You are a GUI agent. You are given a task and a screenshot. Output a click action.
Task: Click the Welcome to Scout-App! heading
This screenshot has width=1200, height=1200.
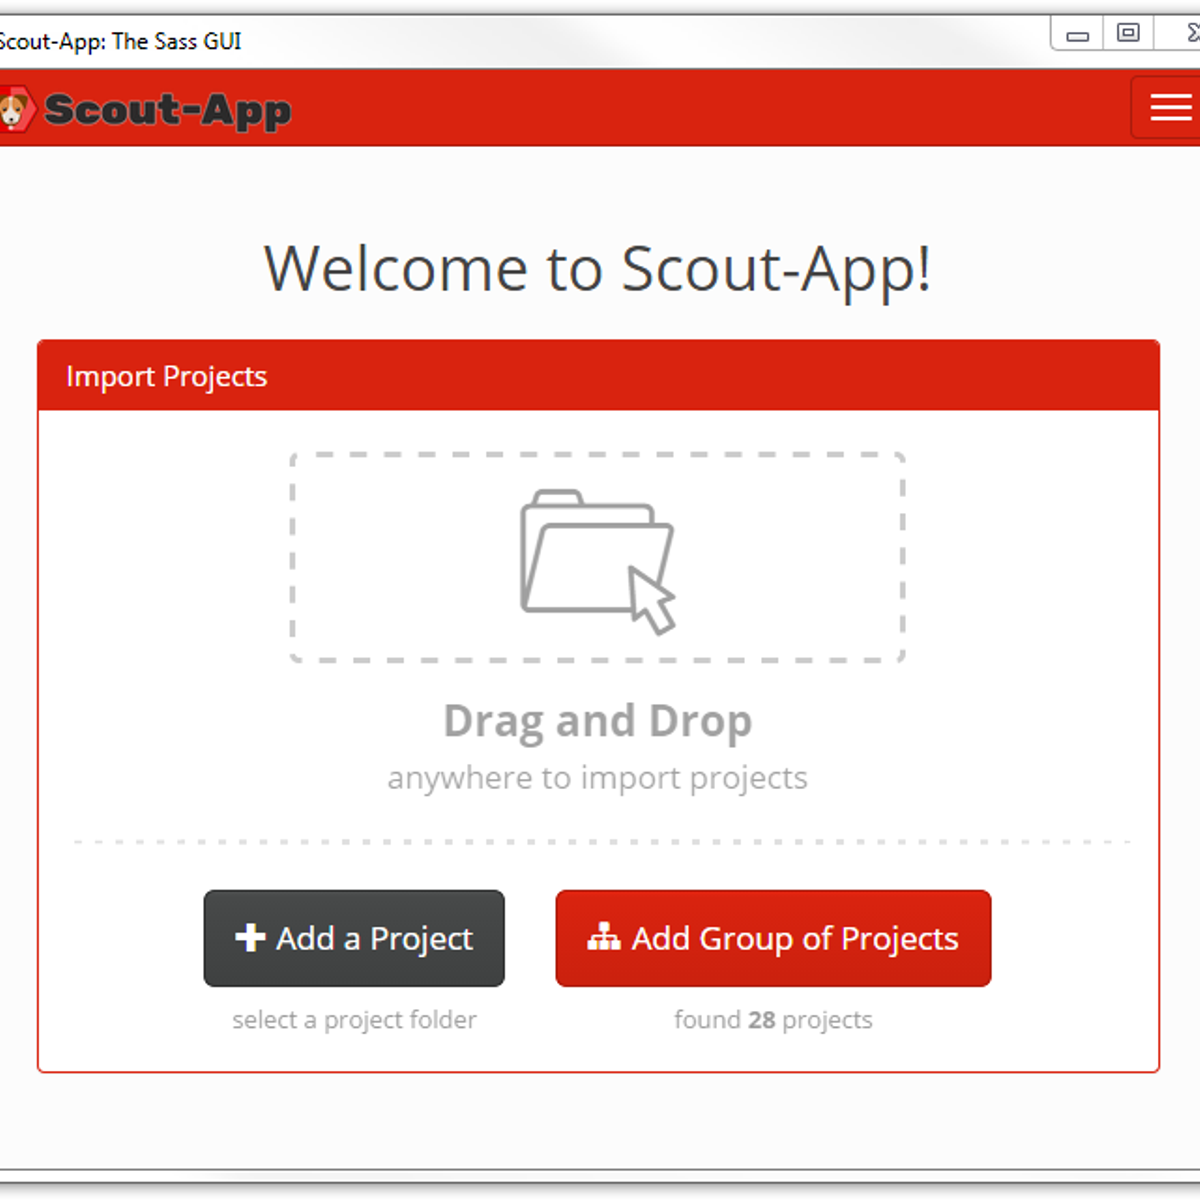click(597, 269)
